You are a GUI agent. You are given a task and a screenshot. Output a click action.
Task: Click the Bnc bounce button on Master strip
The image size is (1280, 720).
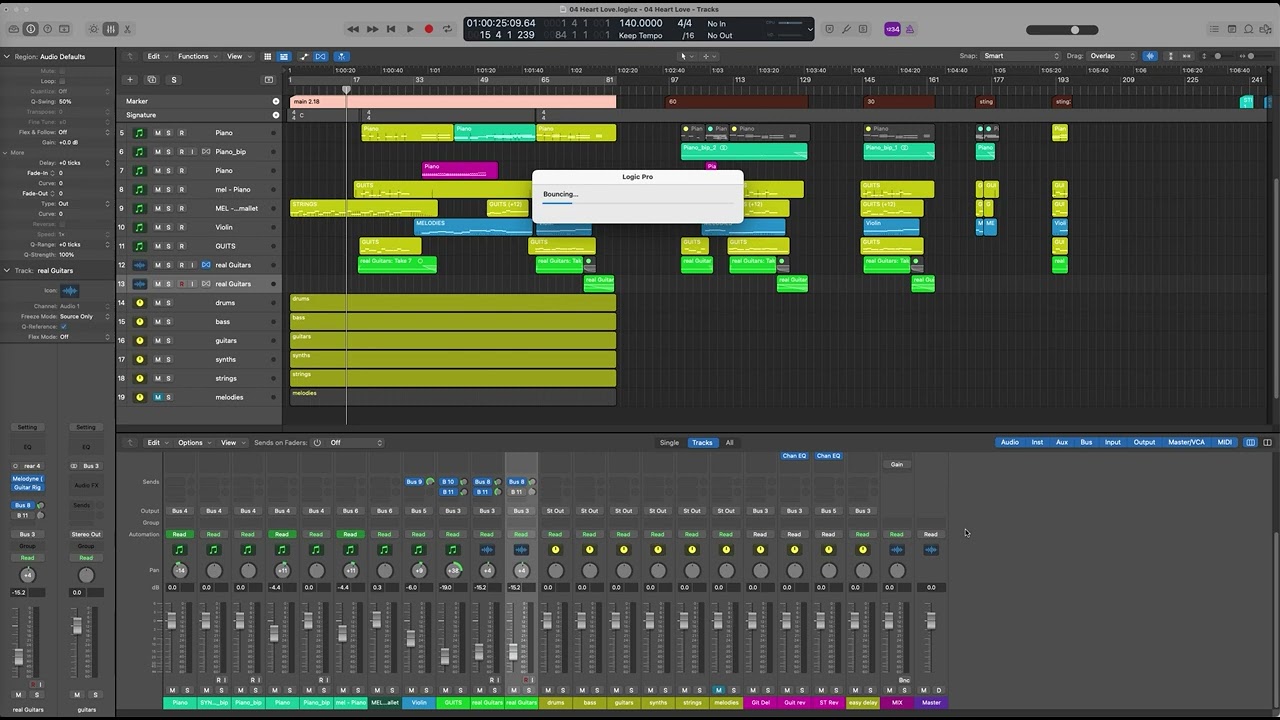tap(904, 680)
